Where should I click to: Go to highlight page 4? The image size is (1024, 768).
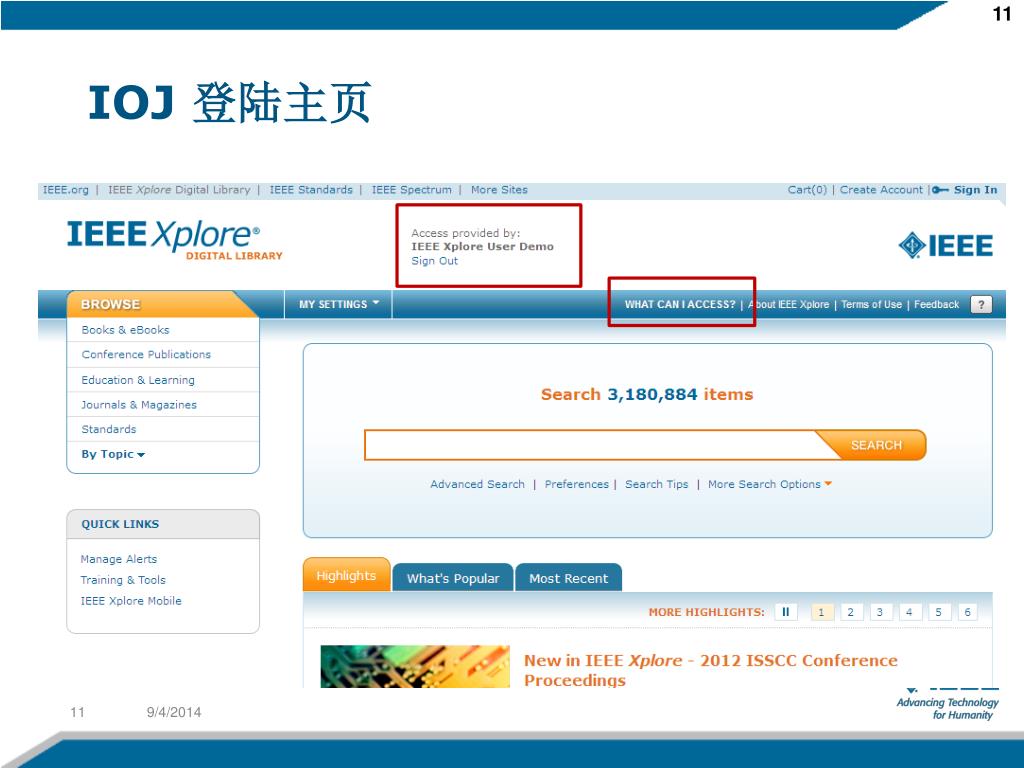point(909,612)
